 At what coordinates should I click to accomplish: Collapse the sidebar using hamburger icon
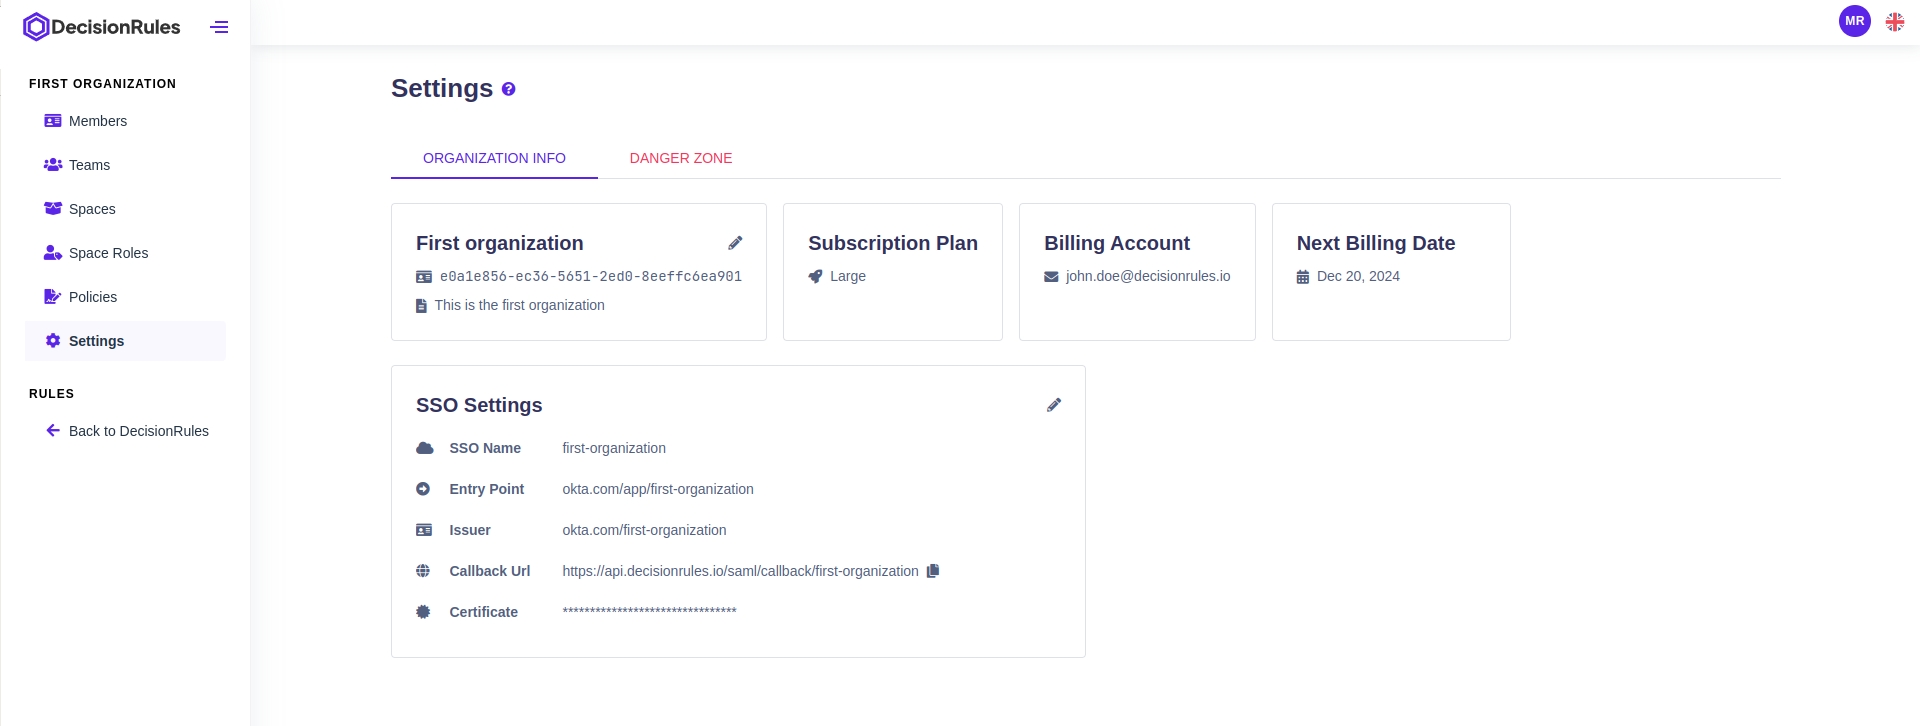219,27
